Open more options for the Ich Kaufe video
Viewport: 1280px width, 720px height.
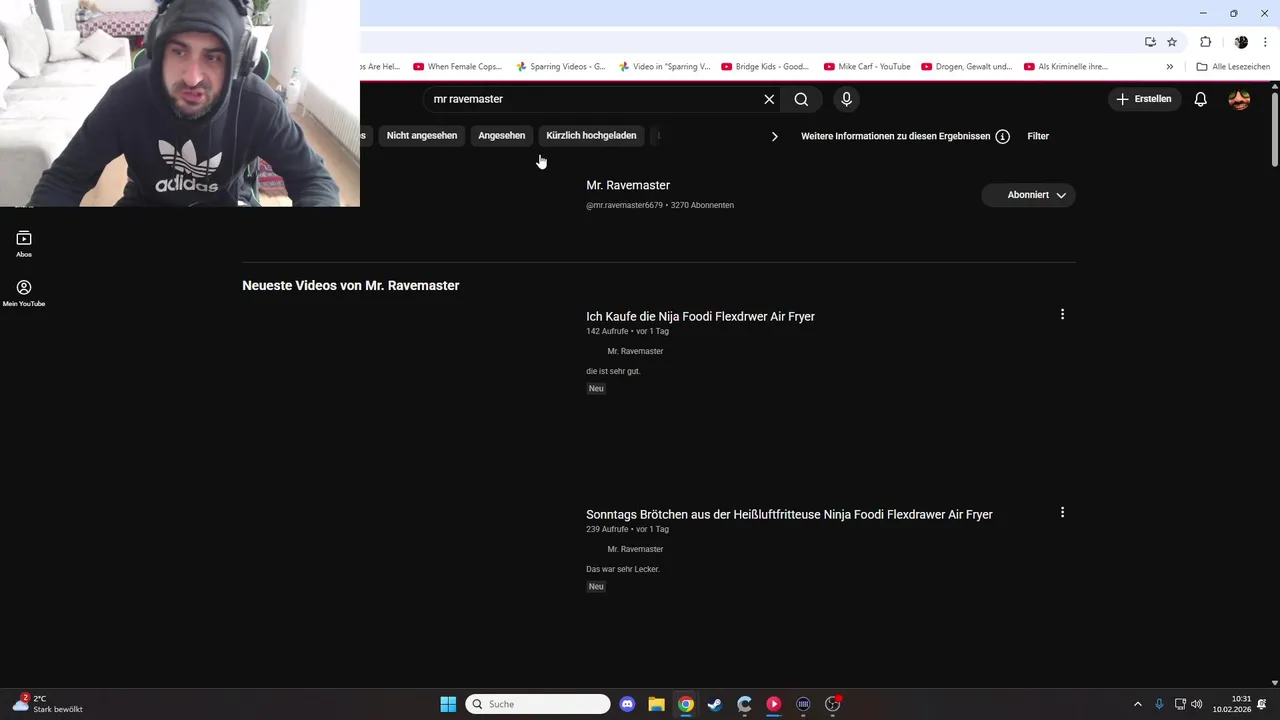click(1062, 314)
